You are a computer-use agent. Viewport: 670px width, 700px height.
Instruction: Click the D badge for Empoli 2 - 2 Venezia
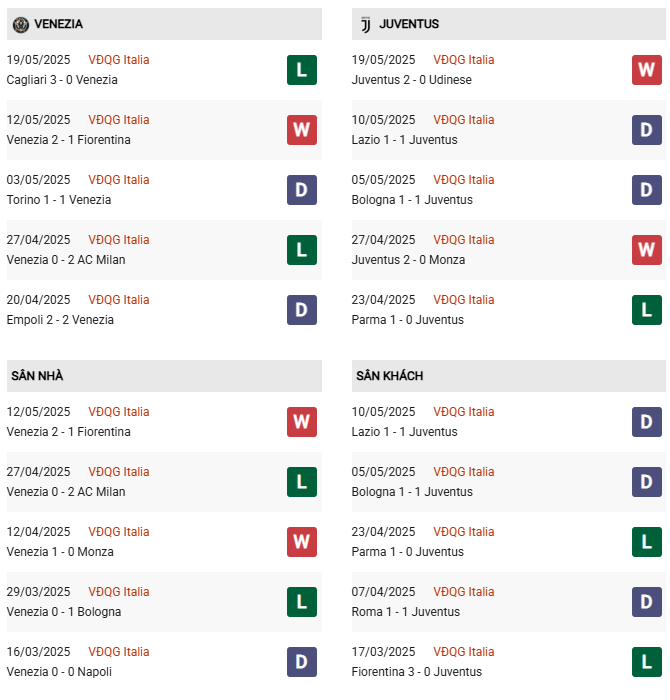302,310
